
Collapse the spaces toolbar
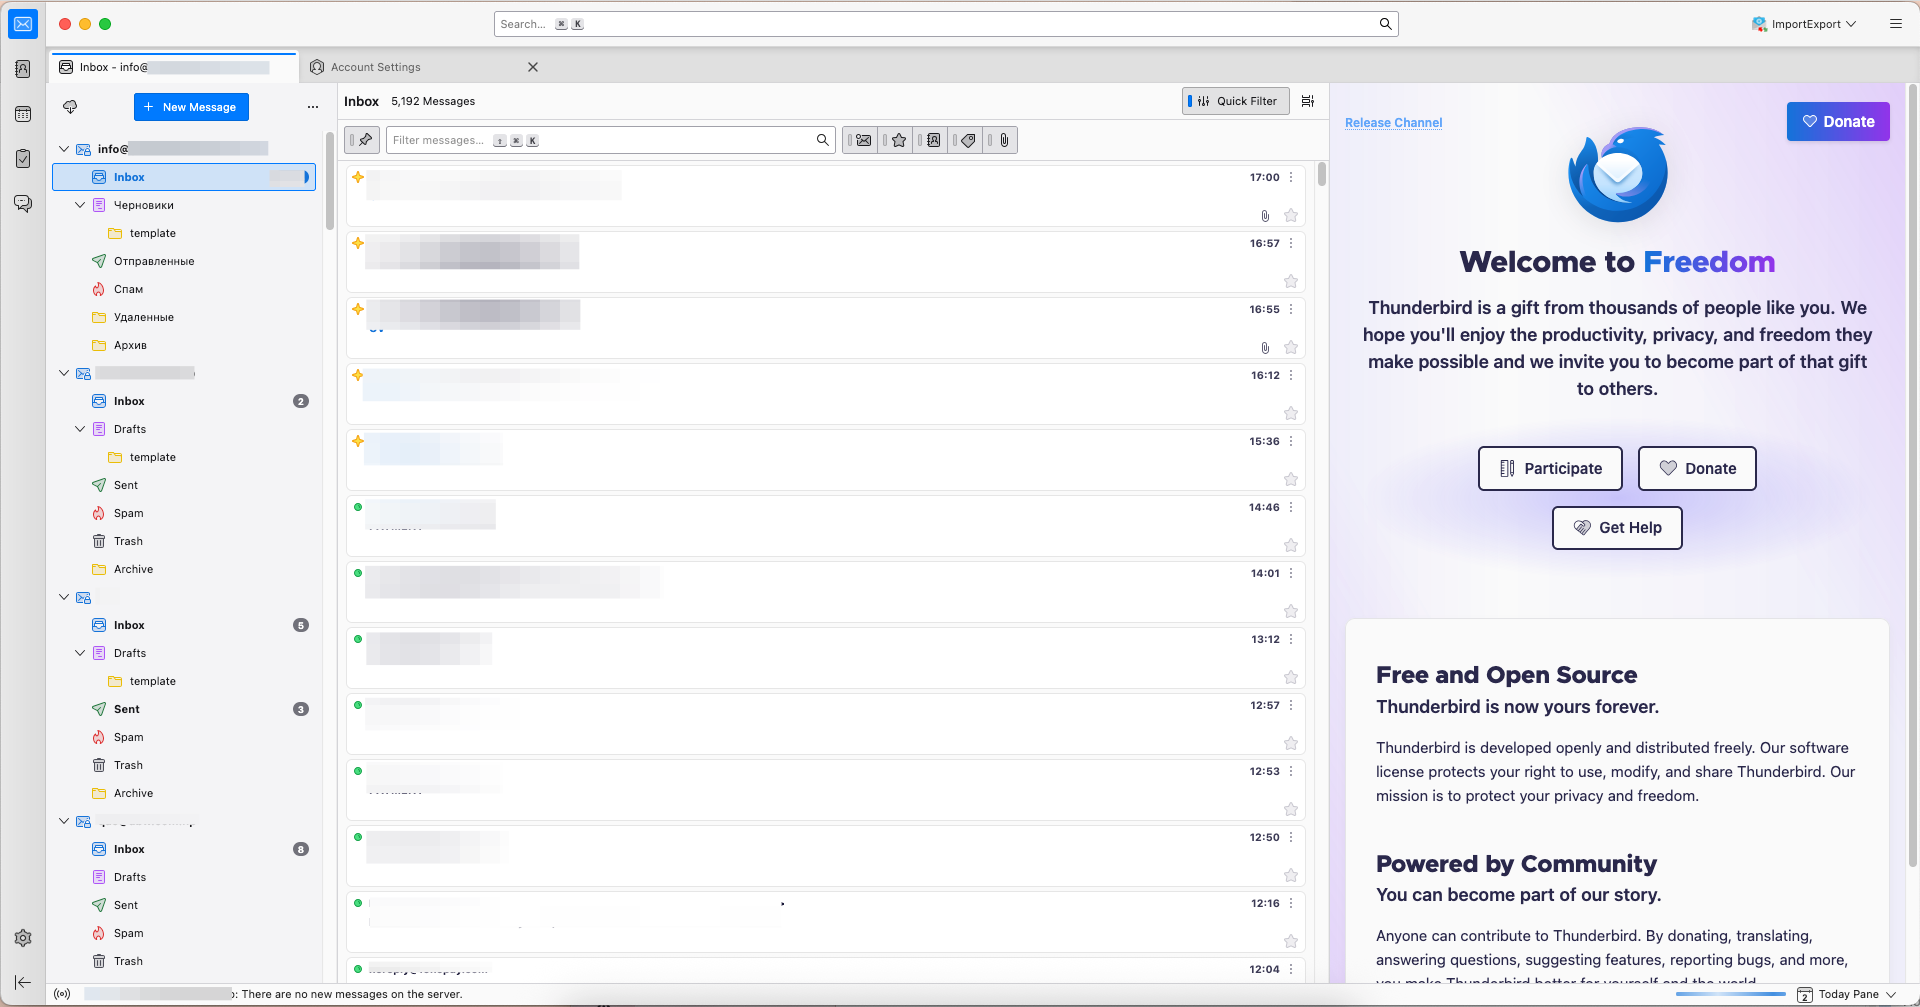[23, 982]
